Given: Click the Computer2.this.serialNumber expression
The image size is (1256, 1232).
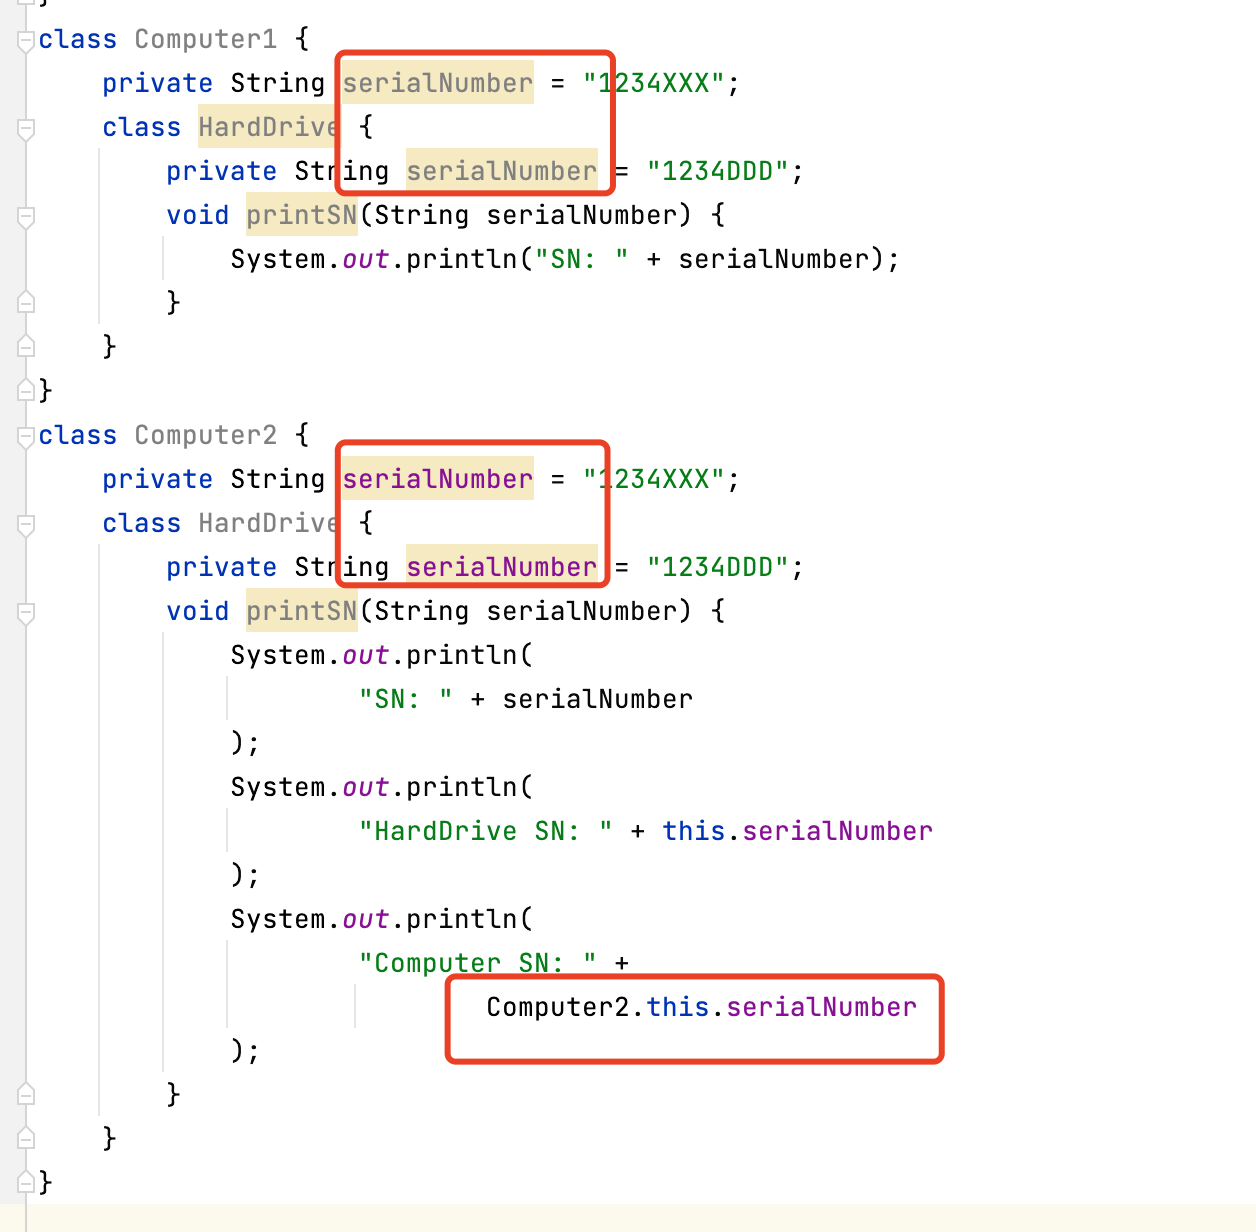Looking at the screenshot, I should point(701,1007).
